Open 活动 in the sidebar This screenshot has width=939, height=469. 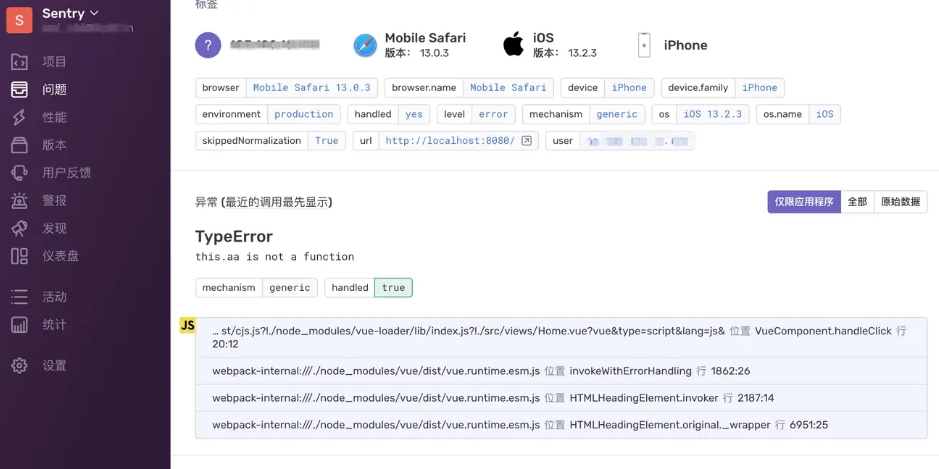(54, 297)
